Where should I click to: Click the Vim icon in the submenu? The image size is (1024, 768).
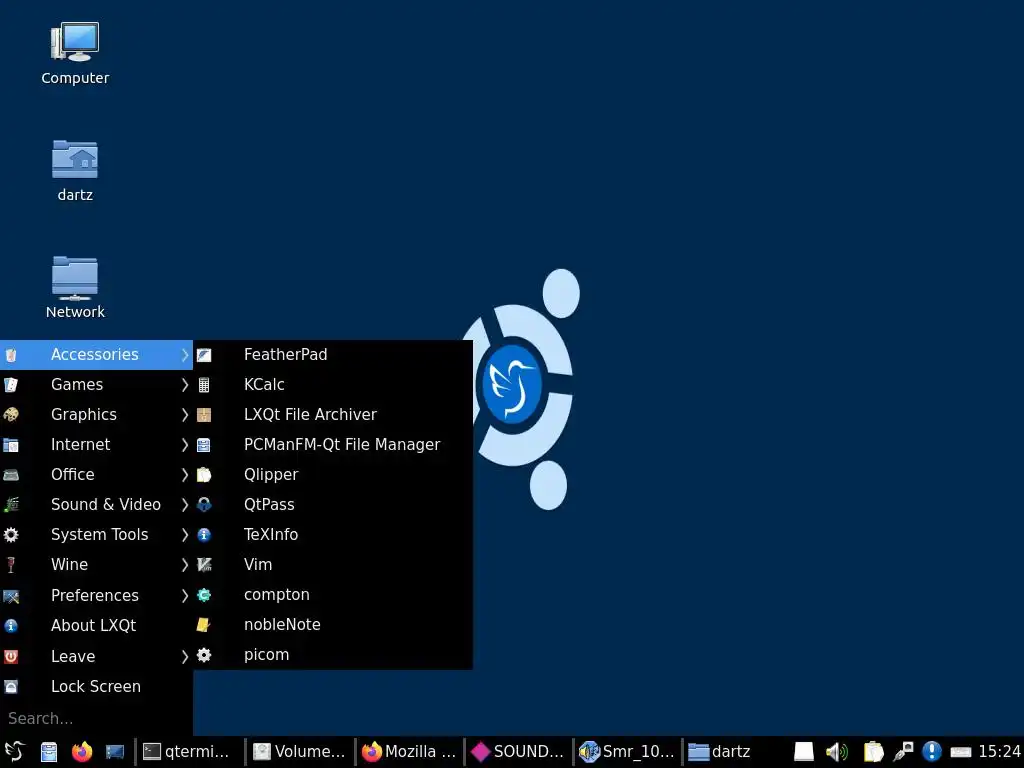(x=204, y=565)
